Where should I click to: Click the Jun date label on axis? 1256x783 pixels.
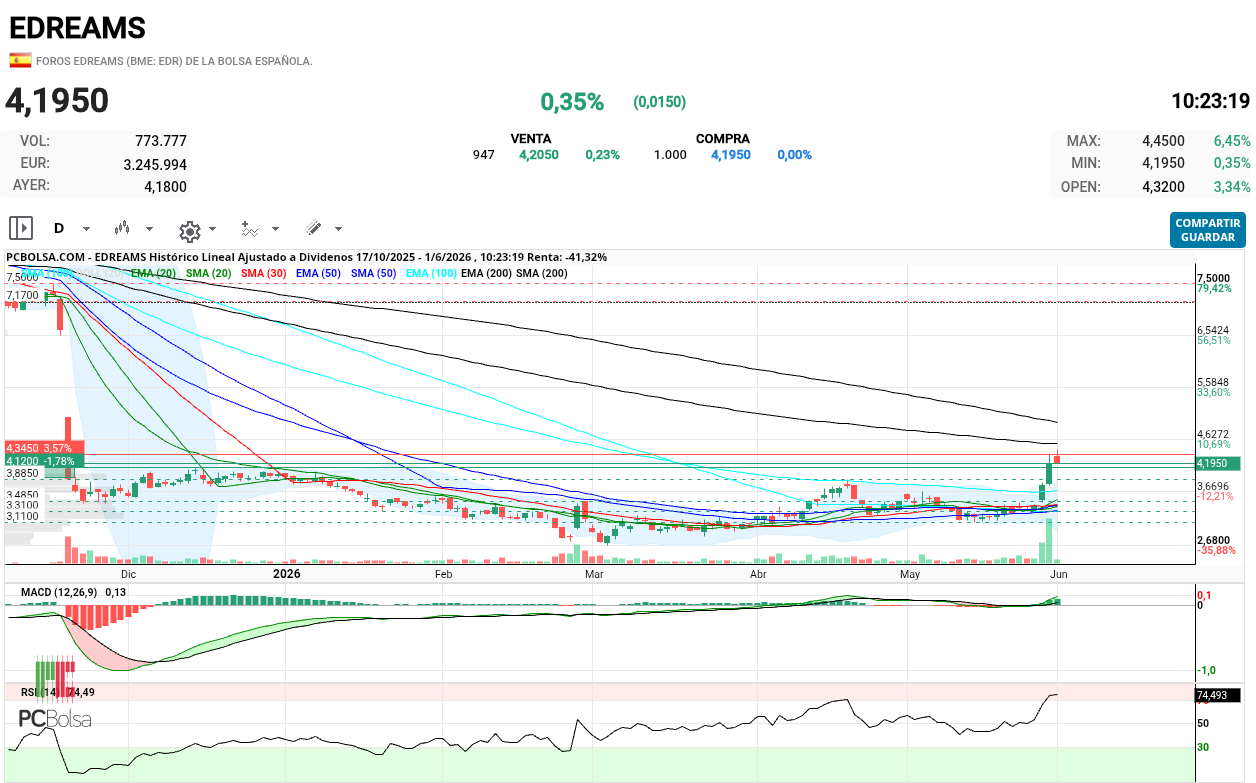tap(1059, 575)
